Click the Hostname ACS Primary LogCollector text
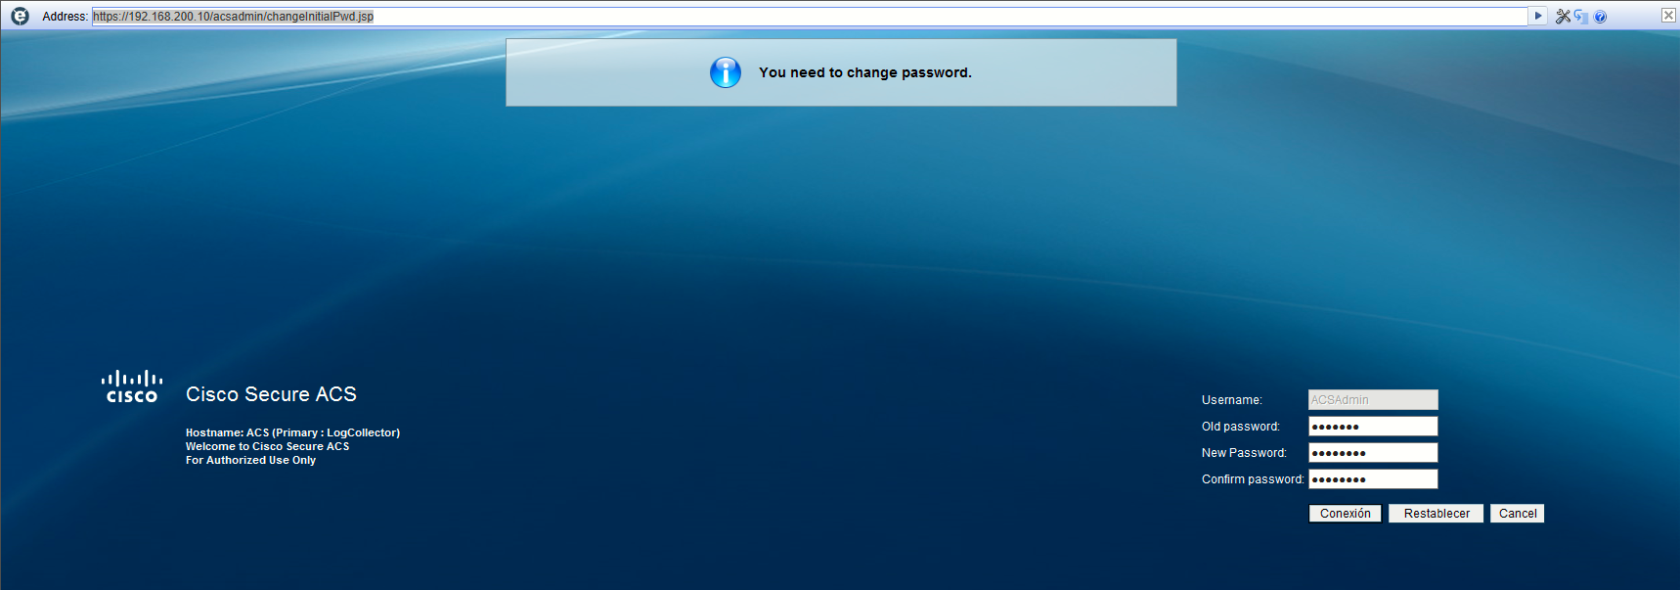This screenshot has width=1680, height=590. click(292, 433)
